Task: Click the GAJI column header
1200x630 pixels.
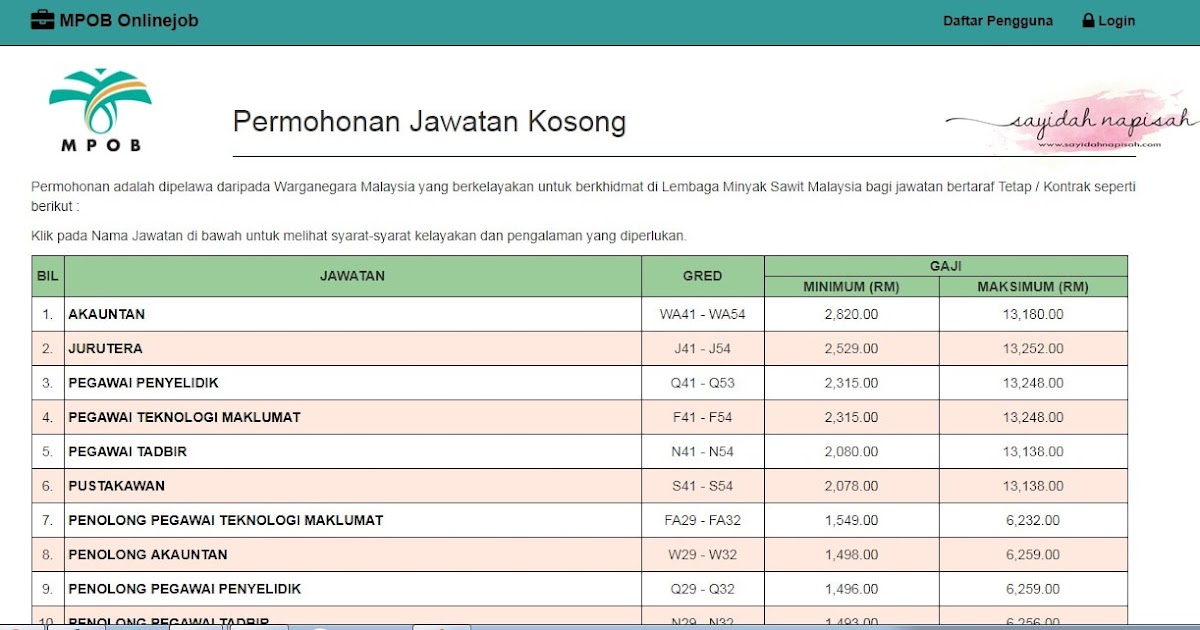Action: [x=946, y=266]
